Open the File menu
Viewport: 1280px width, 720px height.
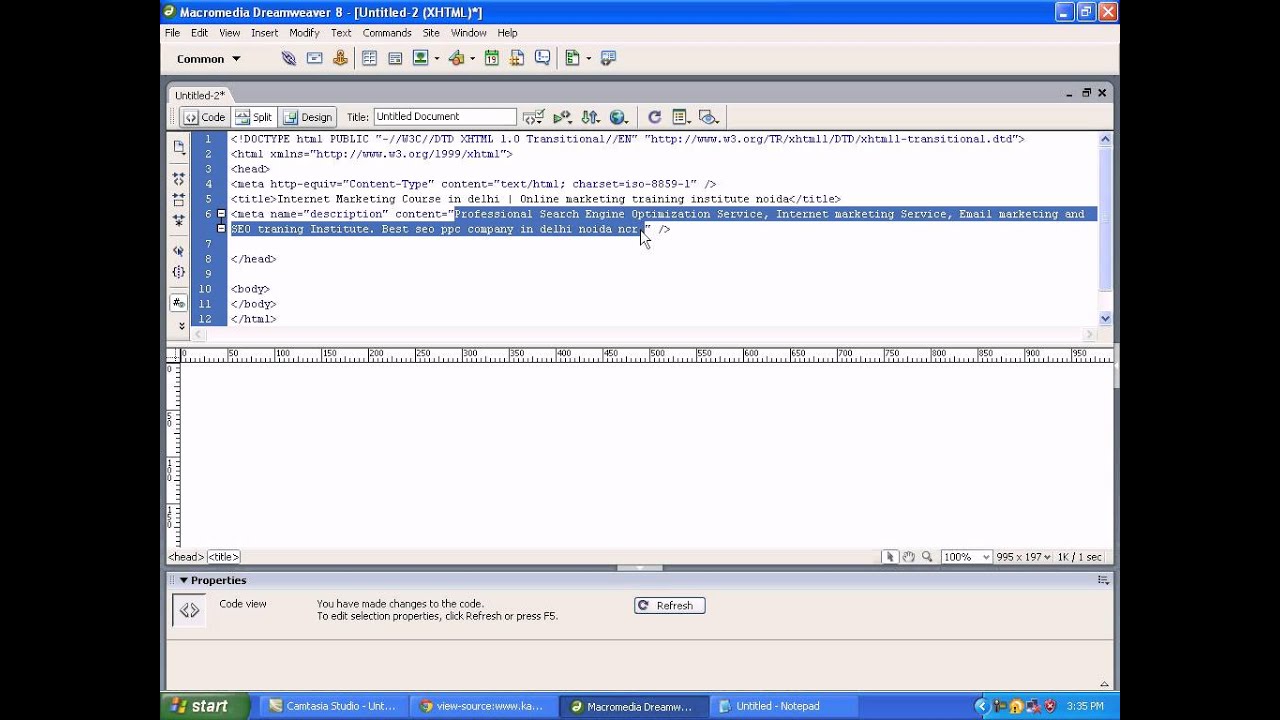tap(172, 33)
